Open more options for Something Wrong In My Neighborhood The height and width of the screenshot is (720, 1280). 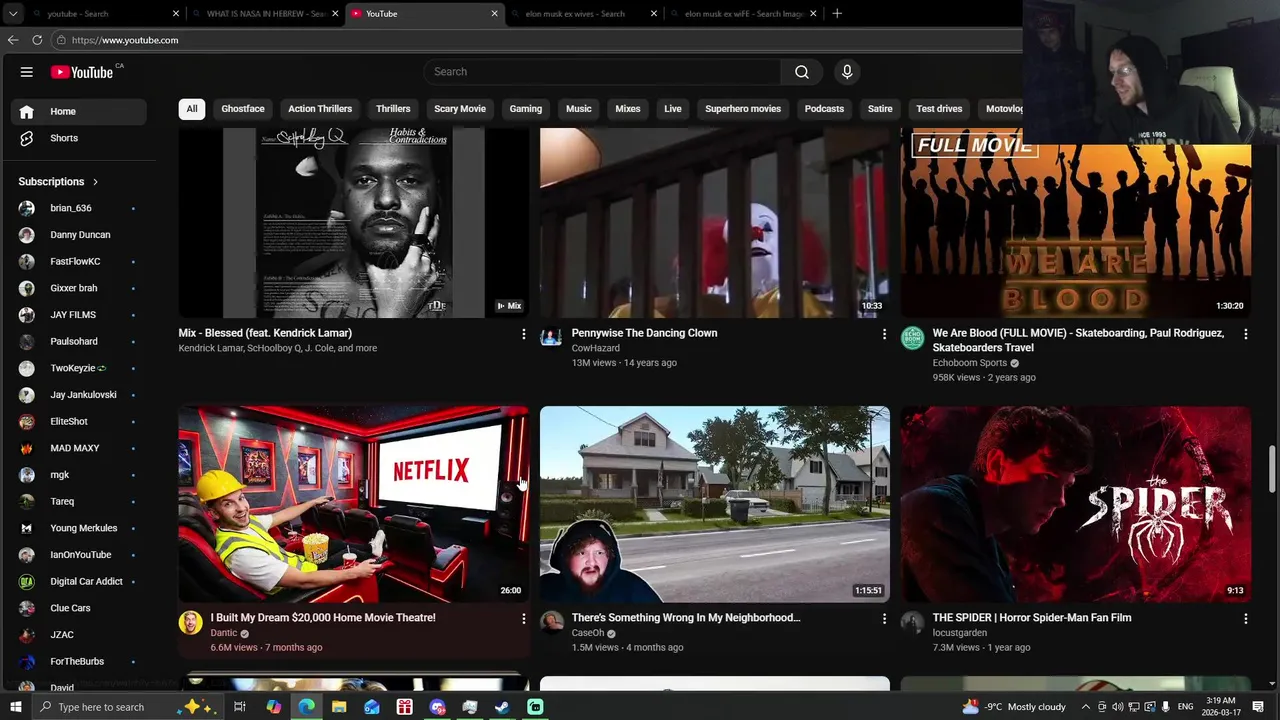tap(884, 619)
